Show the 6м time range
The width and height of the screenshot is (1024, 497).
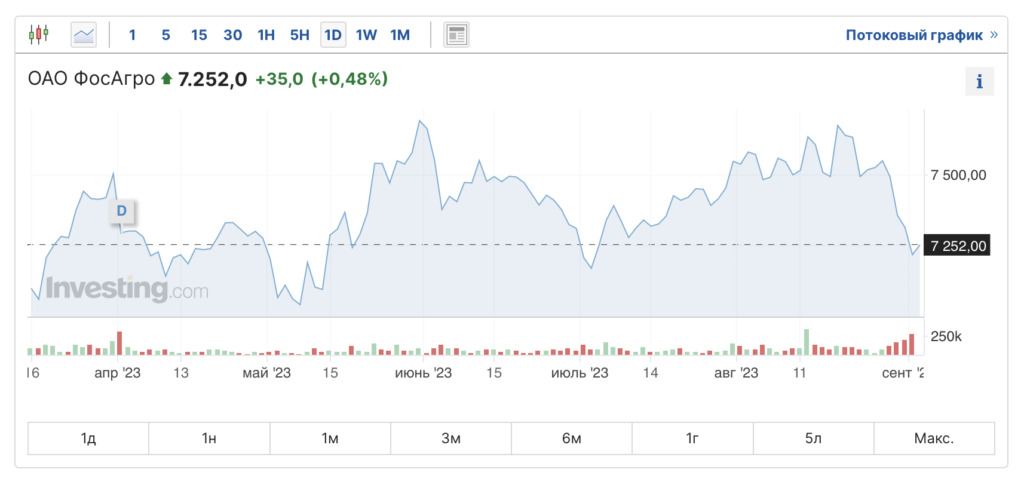pos(571,438)
